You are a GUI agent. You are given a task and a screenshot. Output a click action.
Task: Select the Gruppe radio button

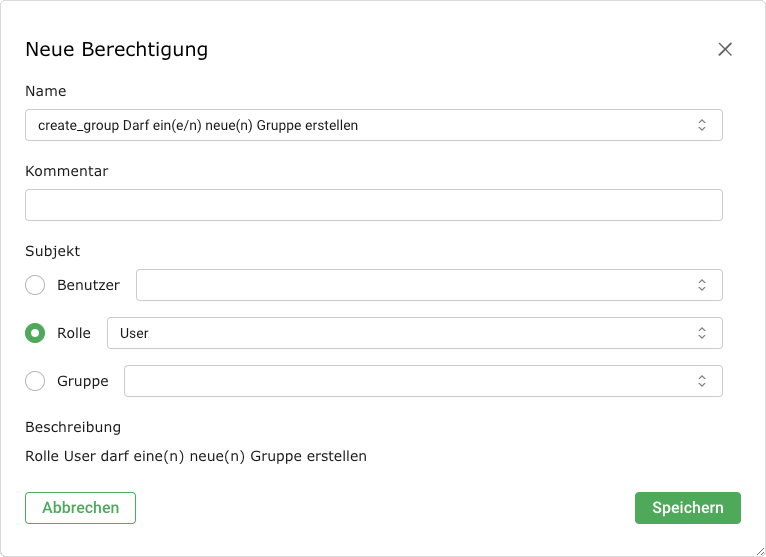pyautogui.click(x=35, y=381)
